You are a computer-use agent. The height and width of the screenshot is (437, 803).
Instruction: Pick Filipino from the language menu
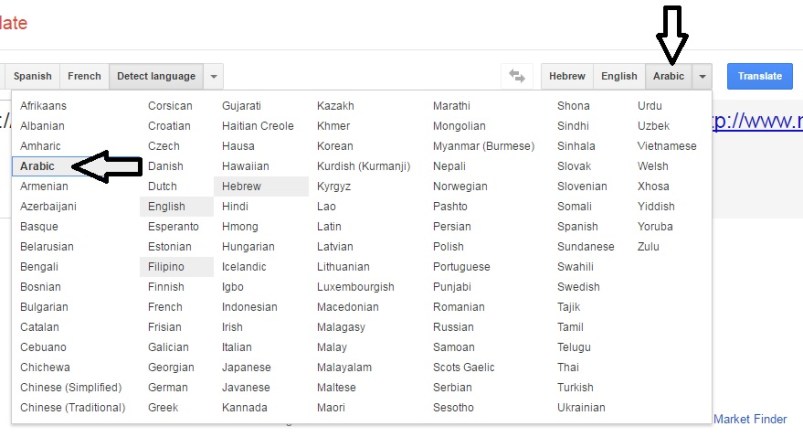click(166, 267)
